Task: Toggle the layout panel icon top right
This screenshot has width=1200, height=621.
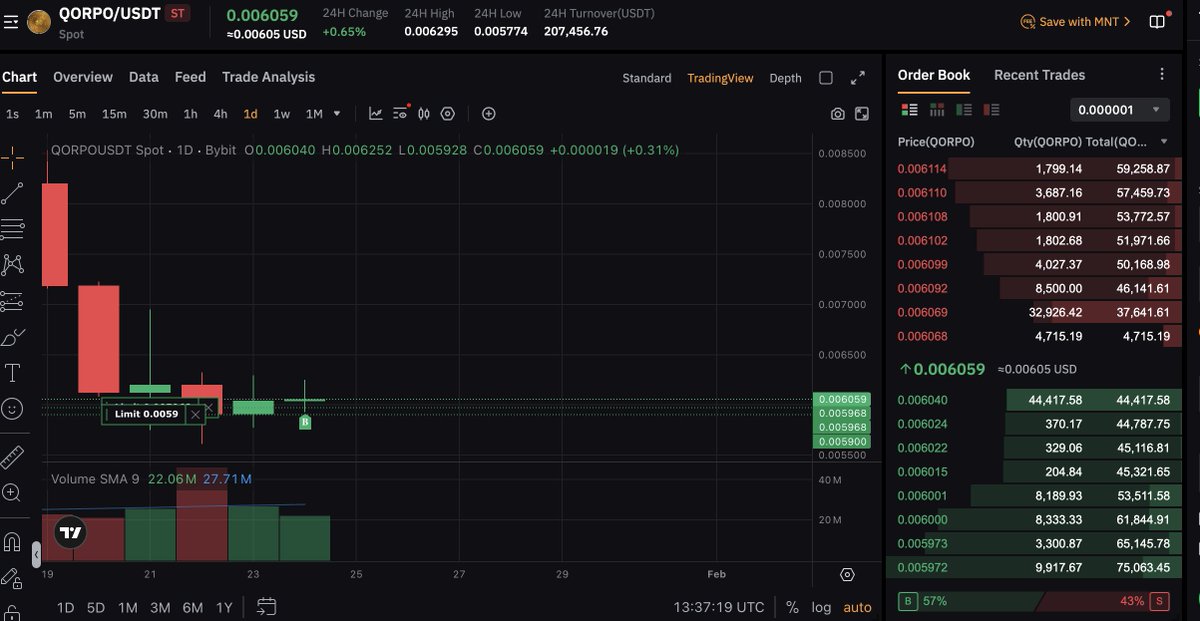Action: 1157,21
